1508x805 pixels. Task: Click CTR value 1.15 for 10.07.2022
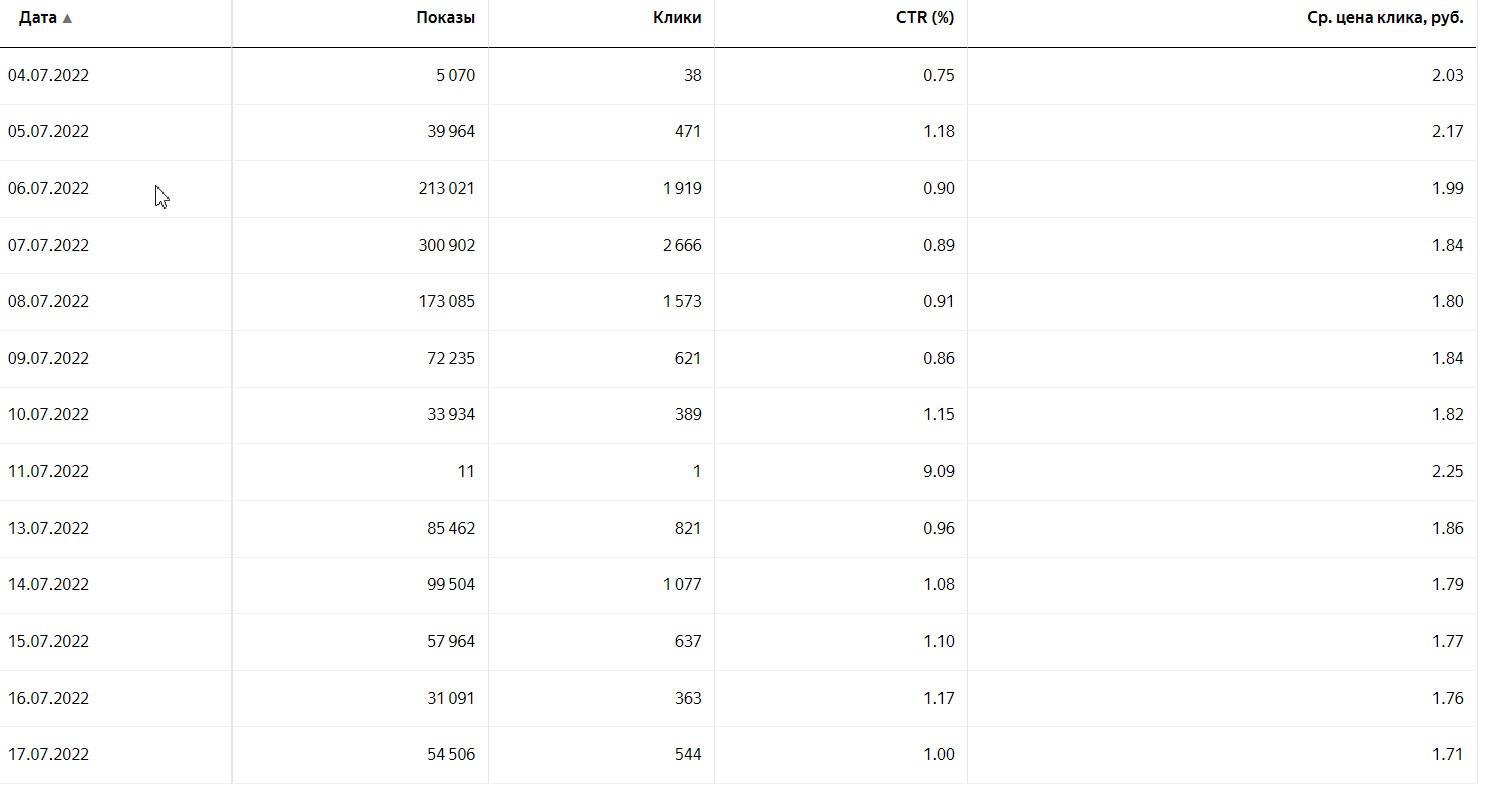coord(938,415)
